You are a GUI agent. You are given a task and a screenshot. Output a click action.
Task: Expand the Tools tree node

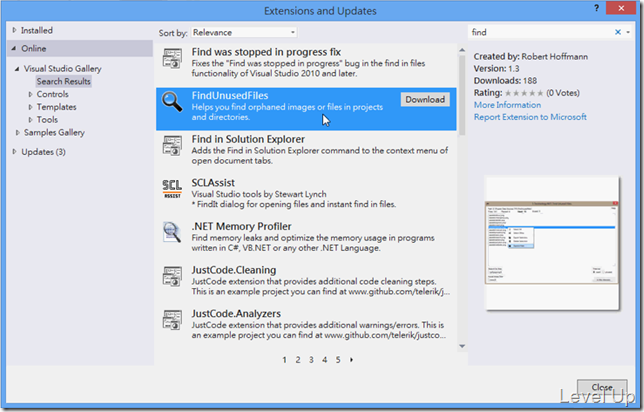tap(30, 120)
